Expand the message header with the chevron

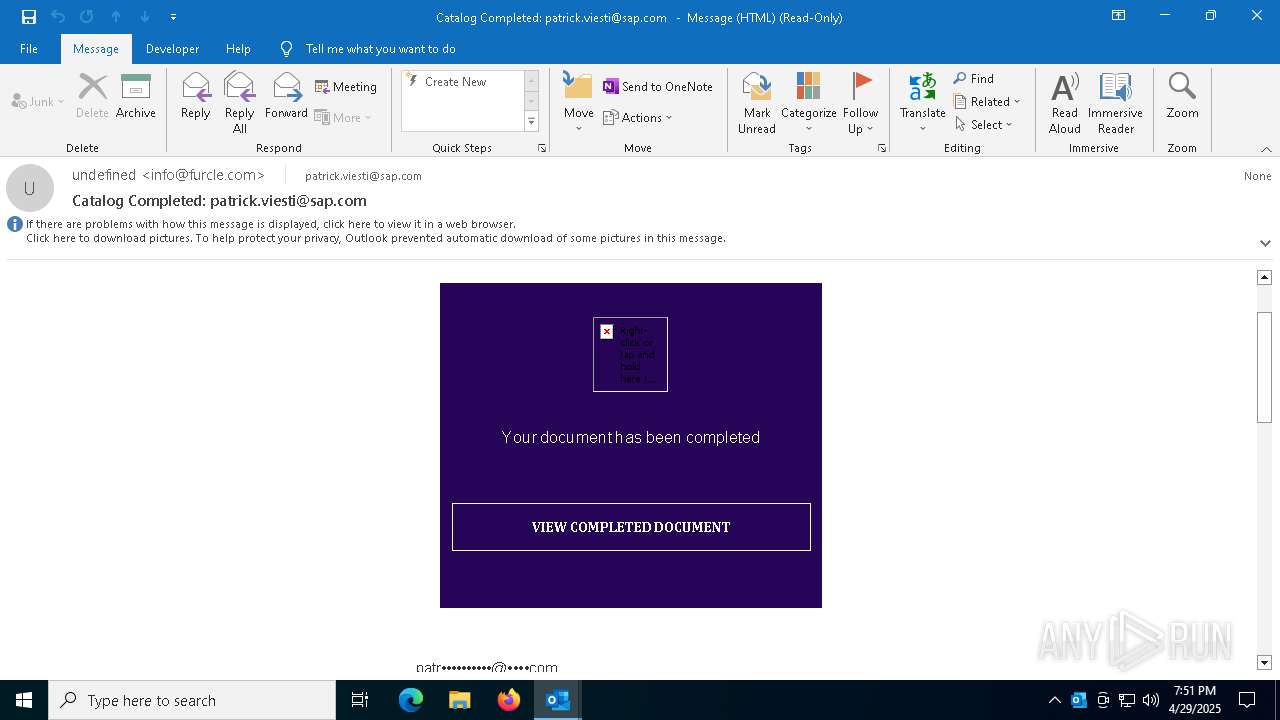click(x=1265, y=243)
